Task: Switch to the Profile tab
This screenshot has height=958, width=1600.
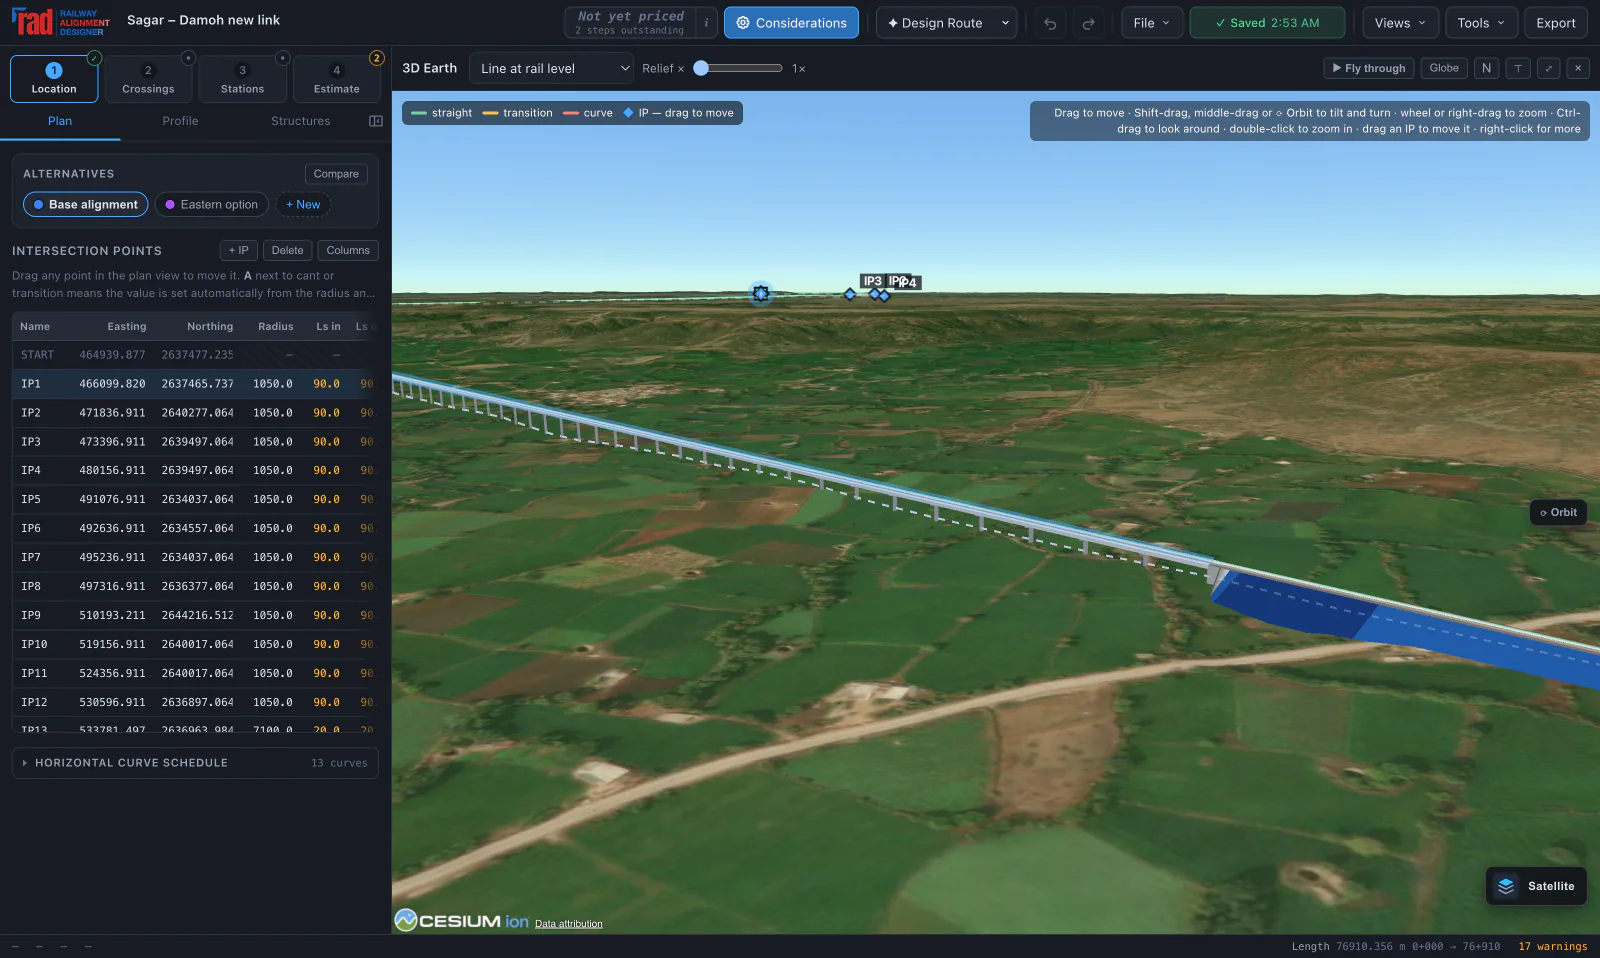Action: 180,121
